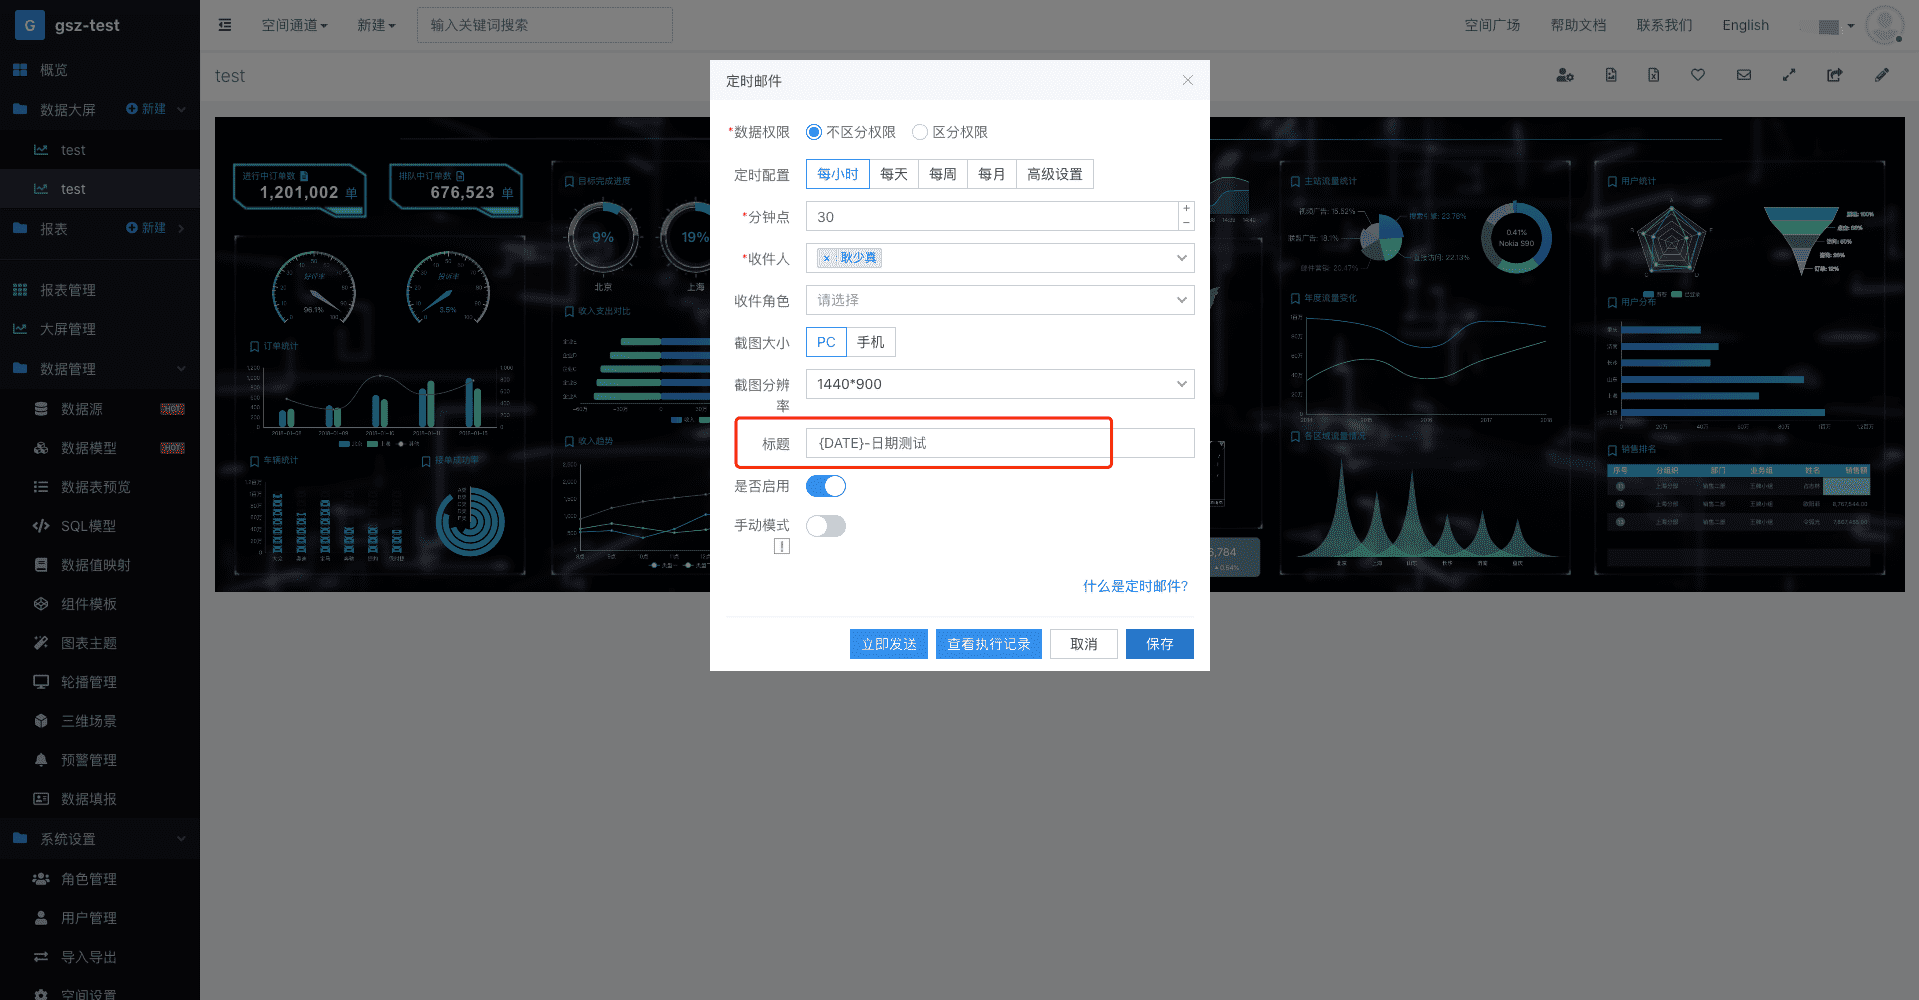Increment the 分钟点 value with the plus stepper
Viewport: 1919px width, 1000px height.
coord(1186,209)
